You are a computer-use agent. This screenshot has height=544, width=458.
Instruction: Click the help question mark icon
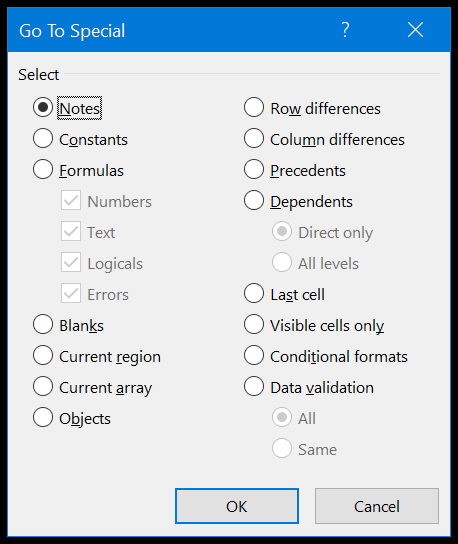pos(345,30)
